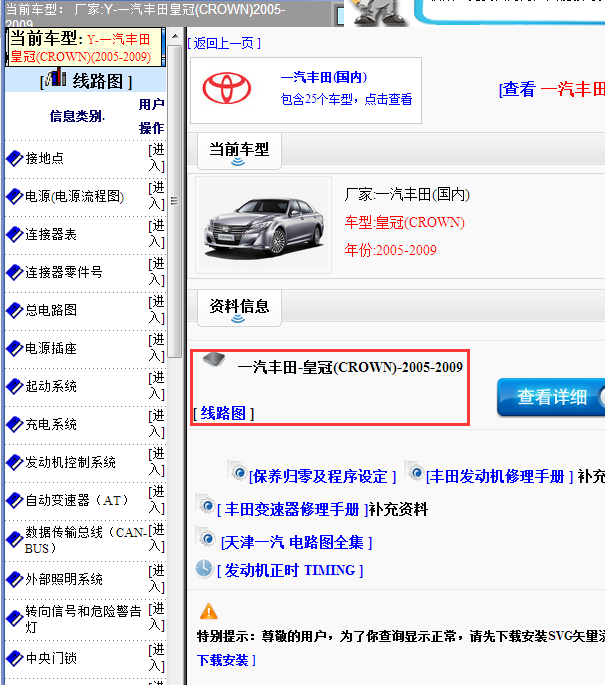Screen dimensions: 605x685
Task: Click 进入 for 自动变速器（AT） row
Action: coord(156,500)
